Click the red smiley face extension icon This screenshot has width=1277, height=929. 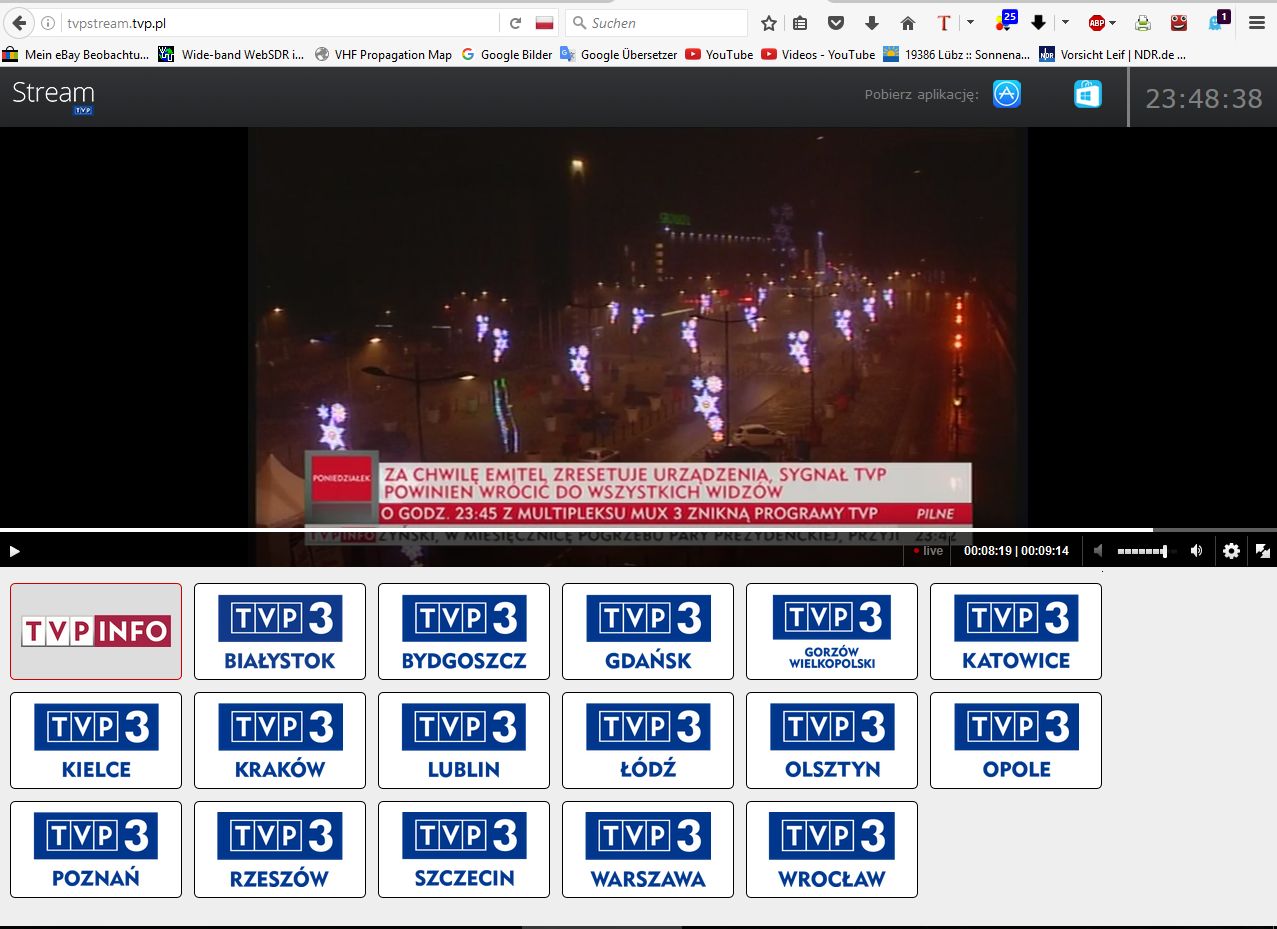(x=1179, y=23)
